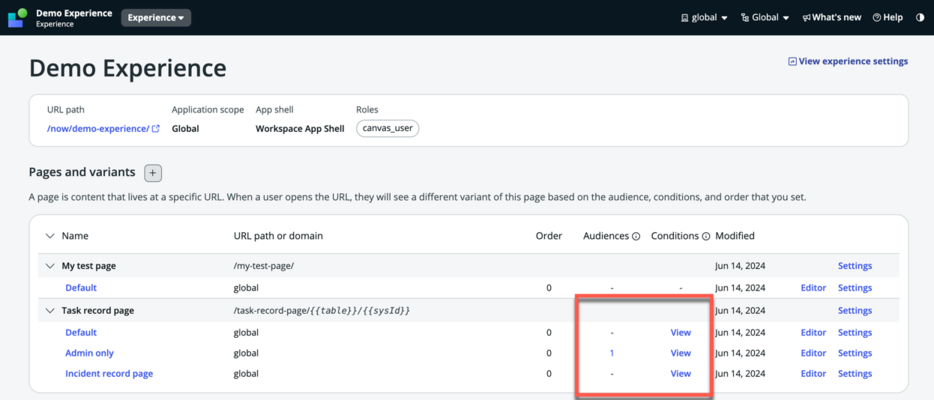Collapse all rows with Name header chevron
Screen dimensions: 934x400
(x=49, y=236)
